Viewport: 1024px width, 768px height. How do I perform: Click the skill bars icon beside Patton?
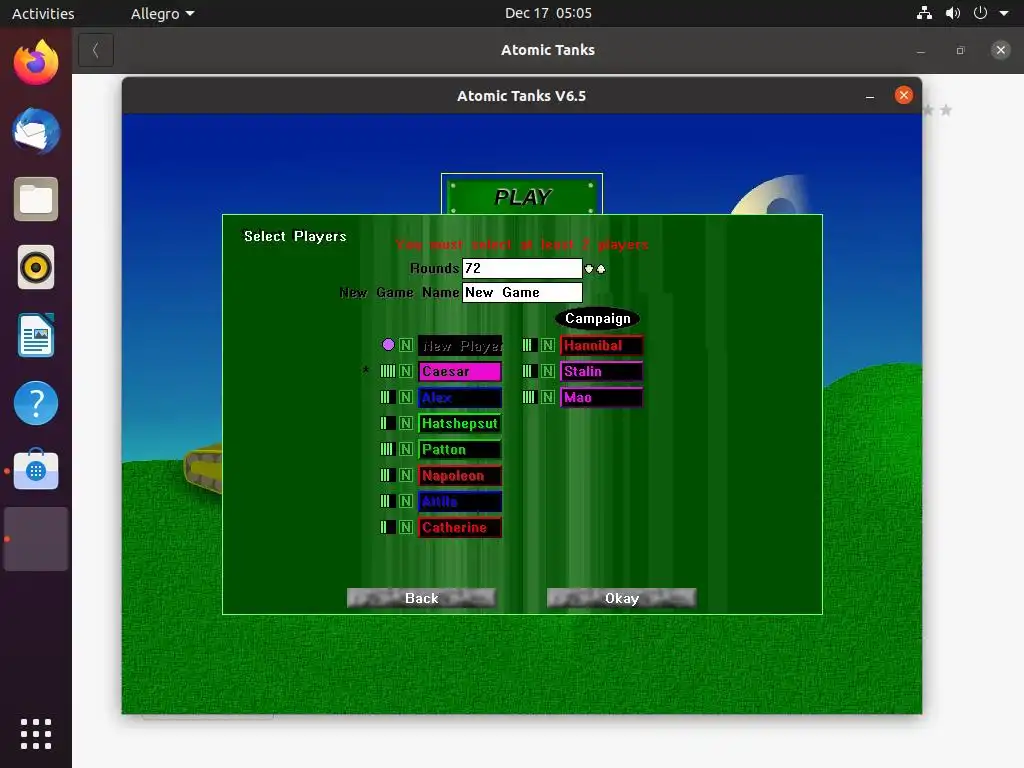tap(388, 449)
